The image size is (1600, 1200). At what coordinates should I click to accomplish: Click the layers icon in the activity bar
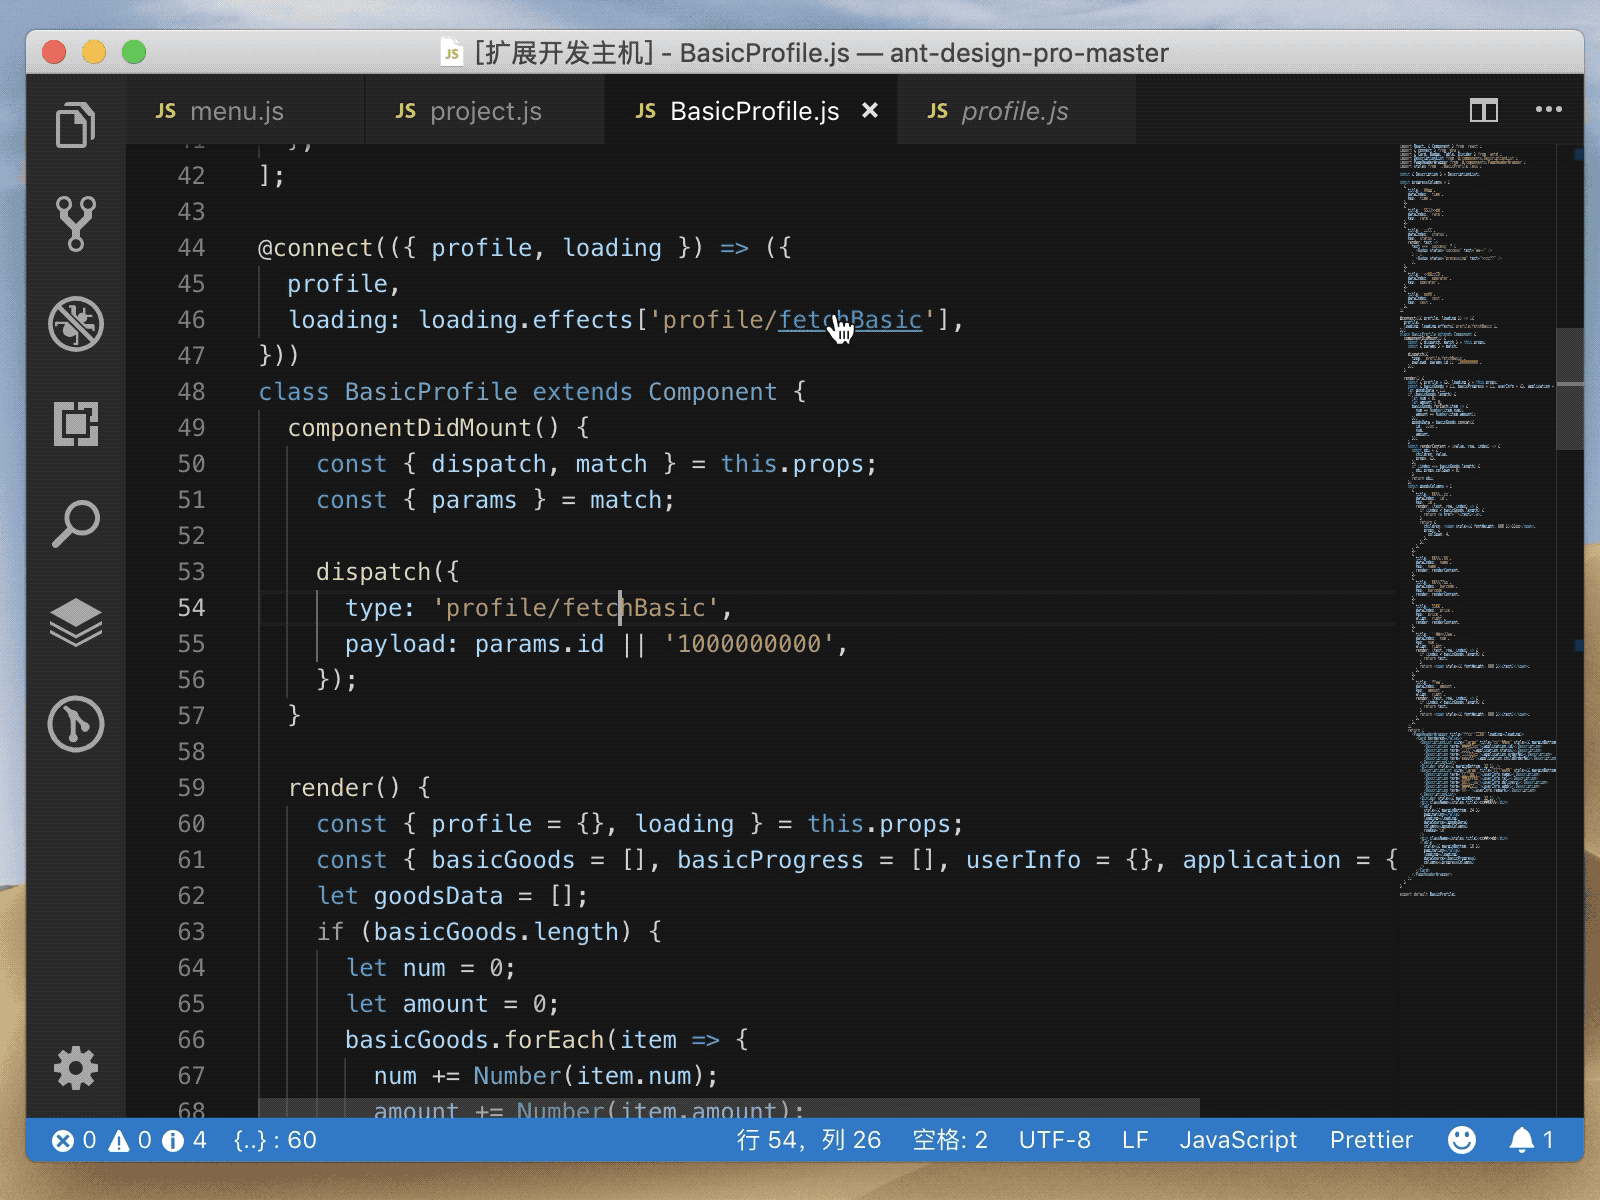[75, 625]
